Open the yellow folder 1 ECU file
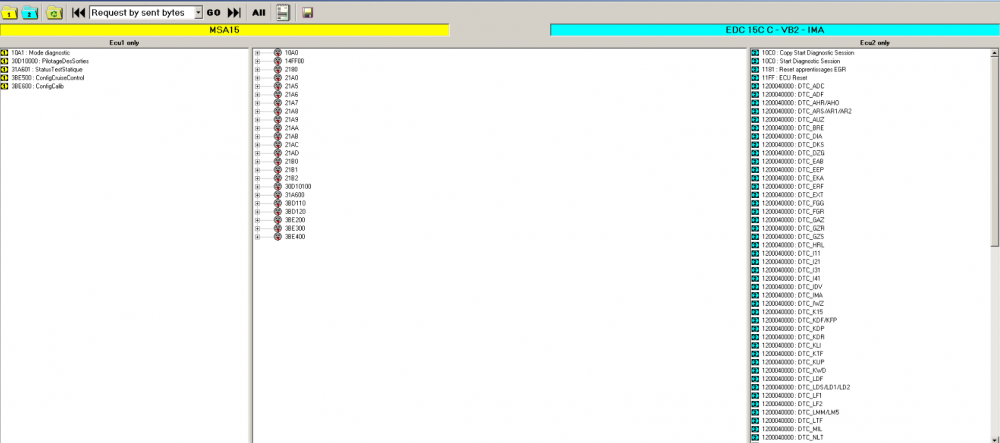The width and height of the screenshot is (1000, 443). point(10,13)
